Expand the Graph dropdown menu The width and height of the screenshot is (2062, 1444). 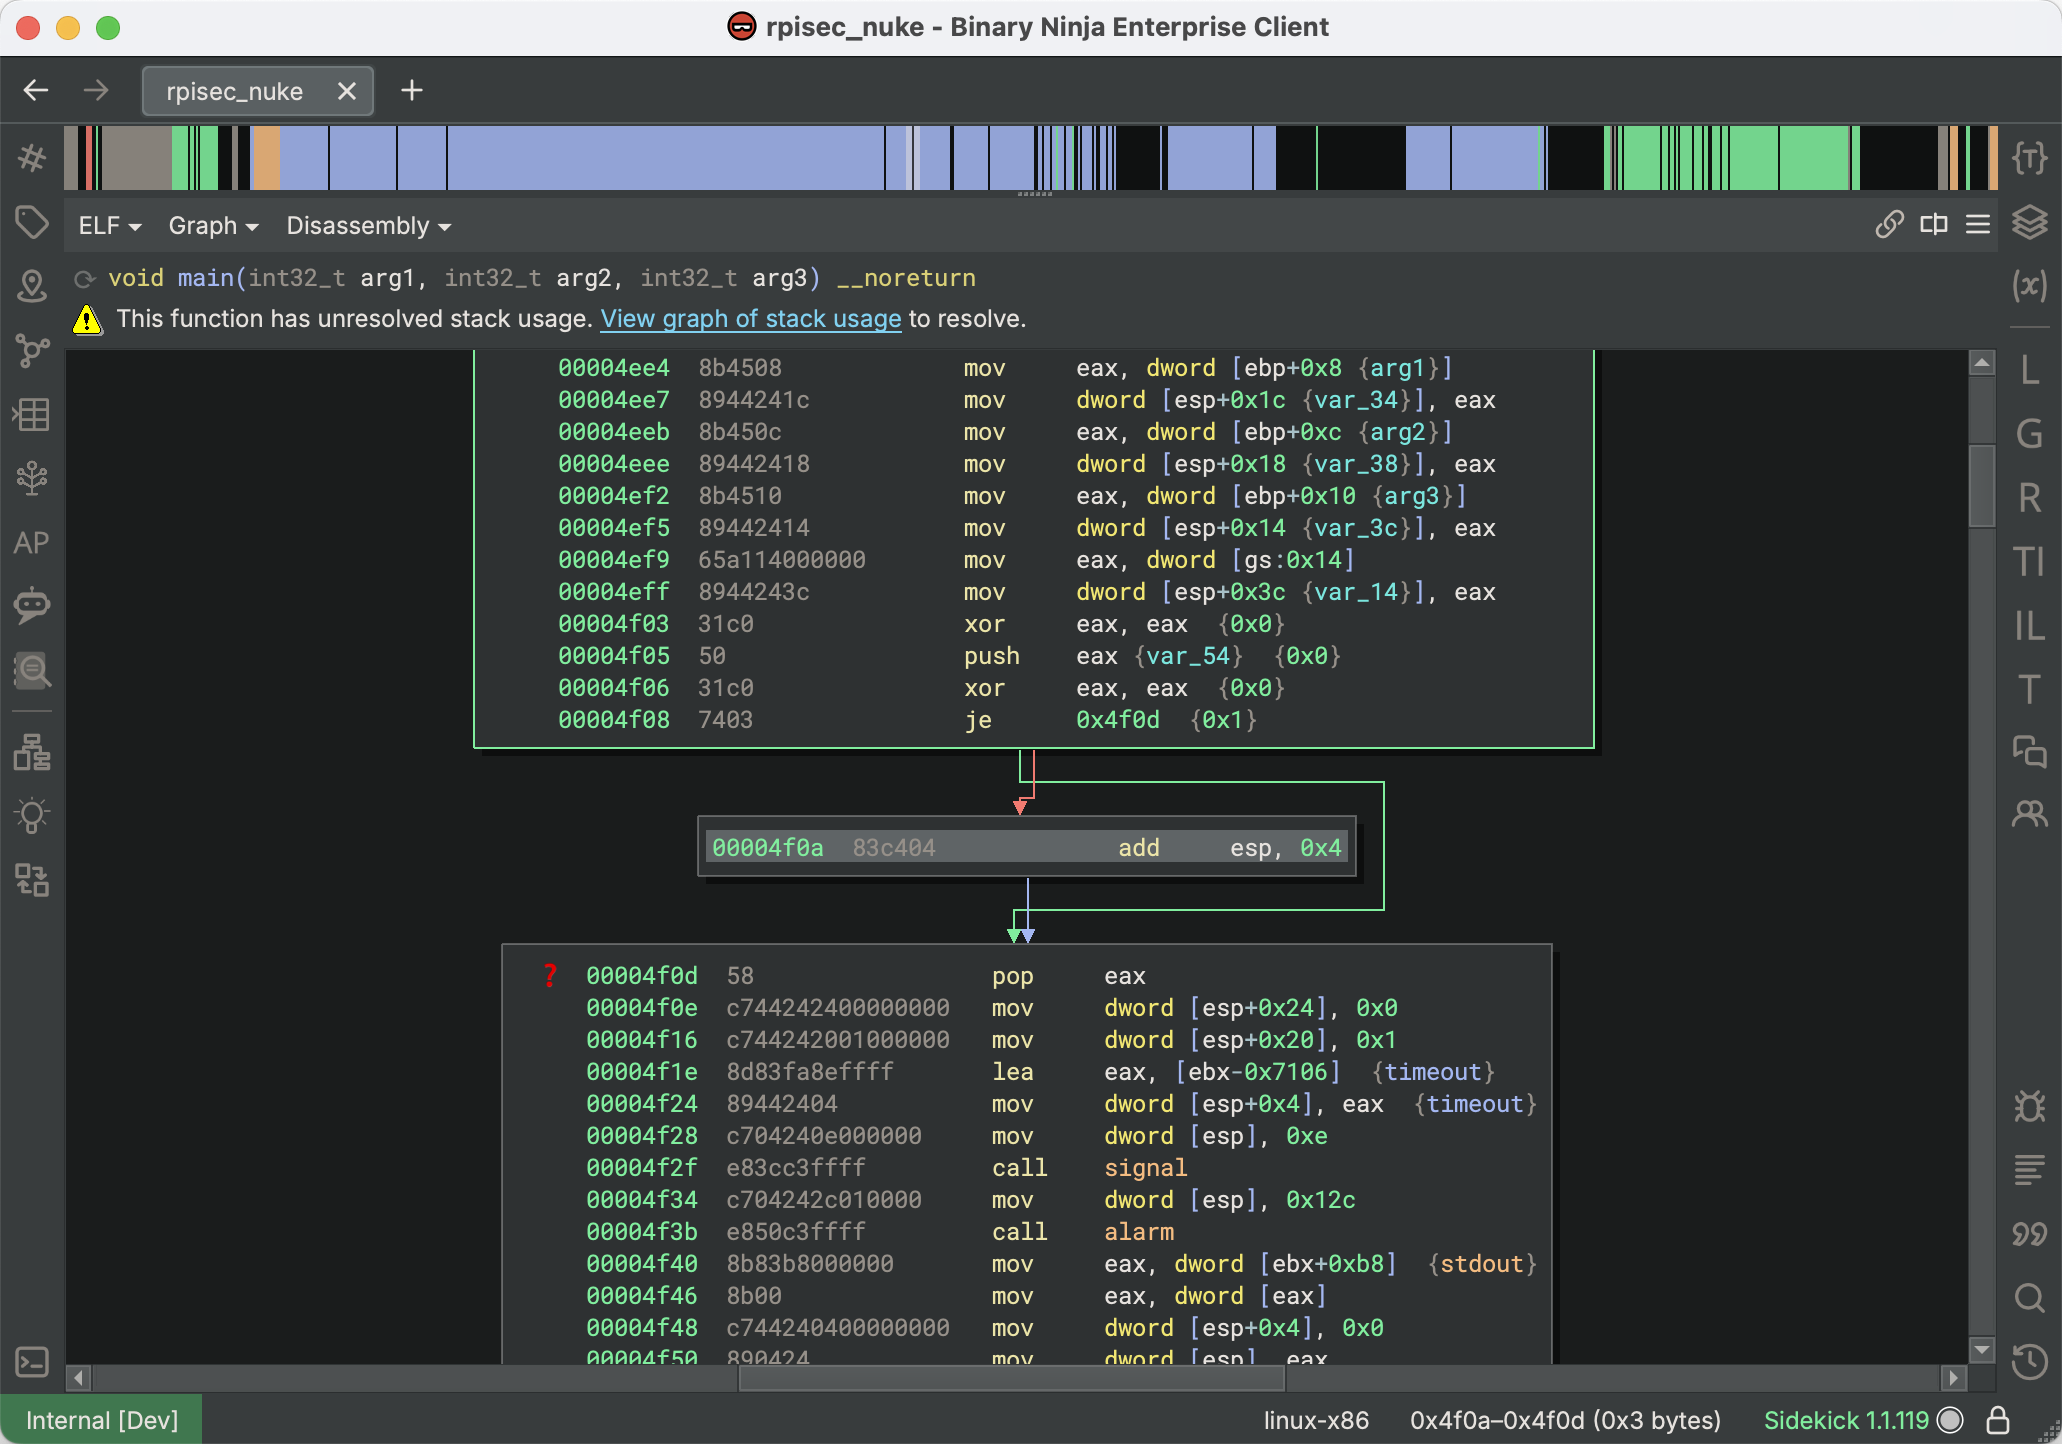(x=212, y=226)
